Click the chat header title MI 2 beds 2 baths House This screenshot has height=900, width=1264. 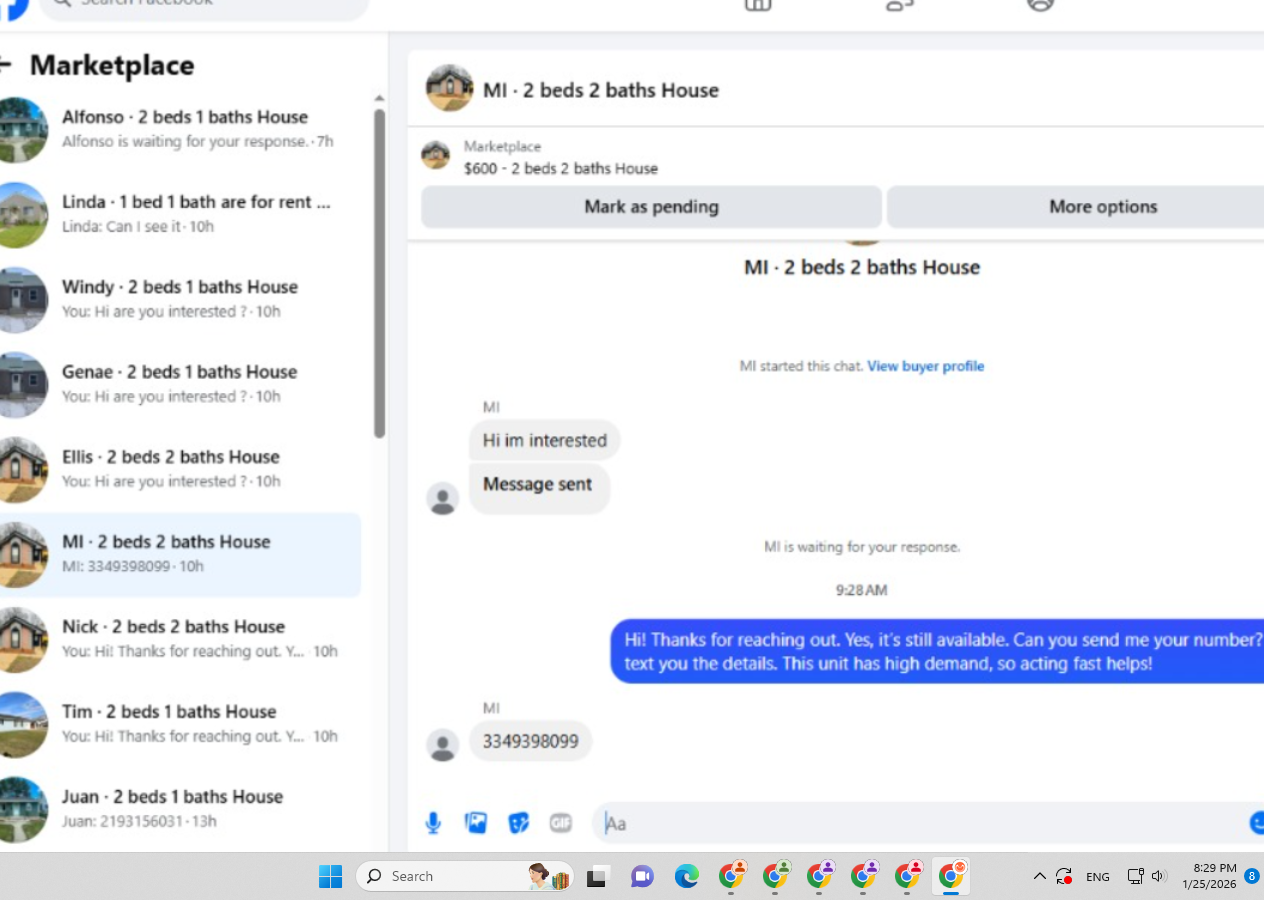click(601, 90)
